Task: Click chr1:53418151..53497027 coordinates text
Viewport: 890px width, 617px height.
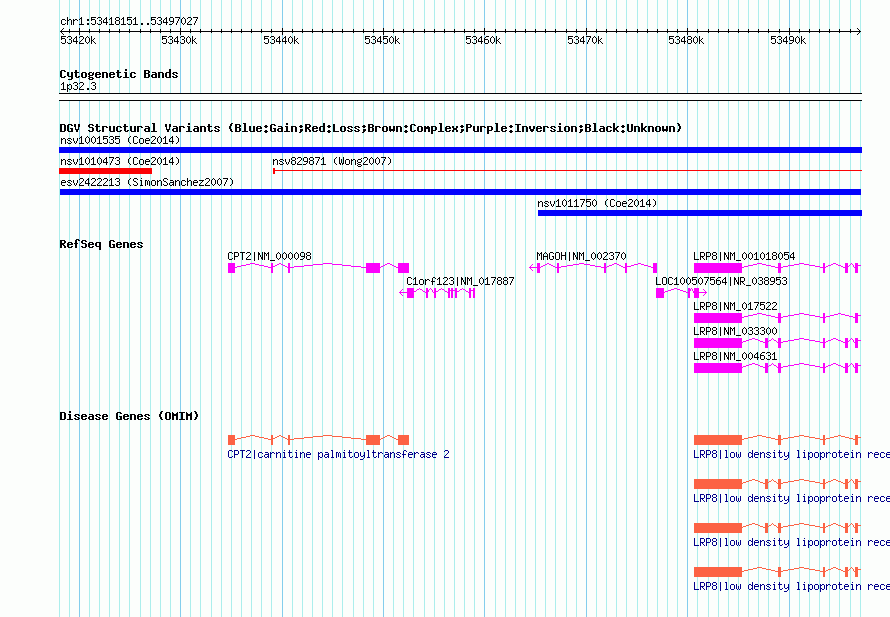Action: click(x=129, y=22)
